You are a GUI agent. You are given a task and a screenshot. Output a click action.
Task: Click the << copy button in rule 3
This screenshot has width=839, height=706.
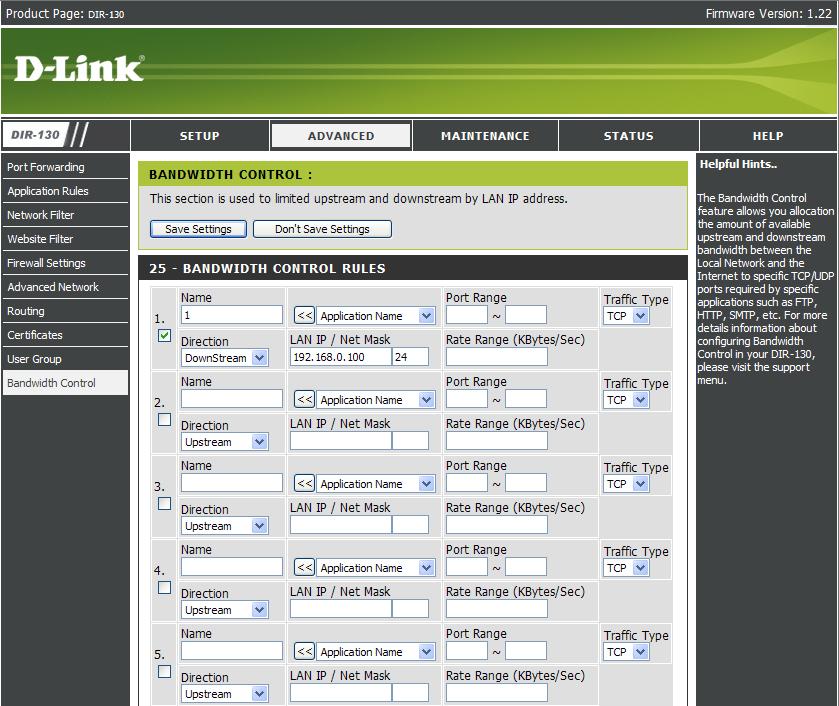(x=304, y=483)
